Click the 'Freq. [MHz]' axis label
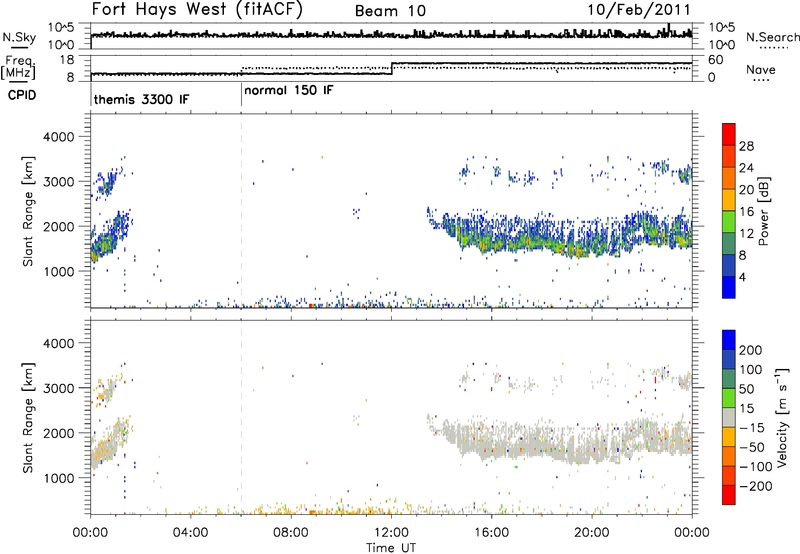 (19, 68)
